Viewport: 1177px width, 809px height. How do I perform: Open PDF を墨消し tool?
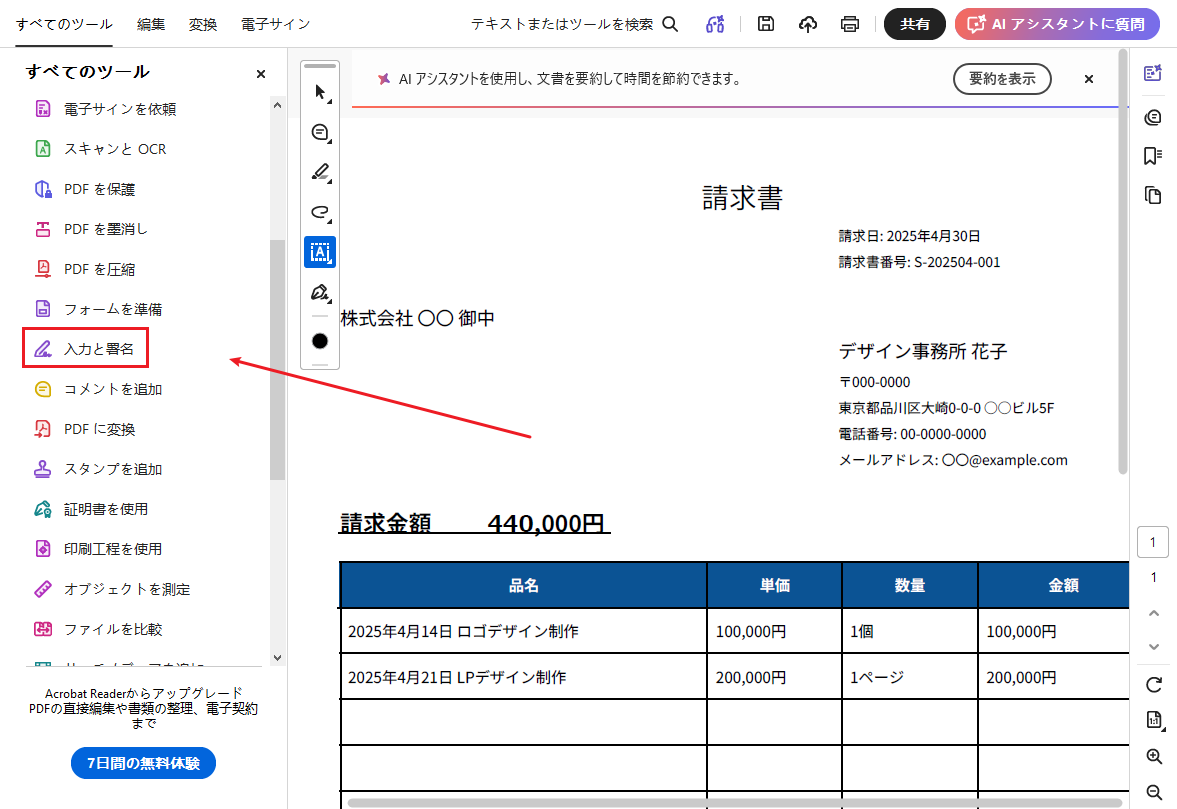click(x=91, y=229)
